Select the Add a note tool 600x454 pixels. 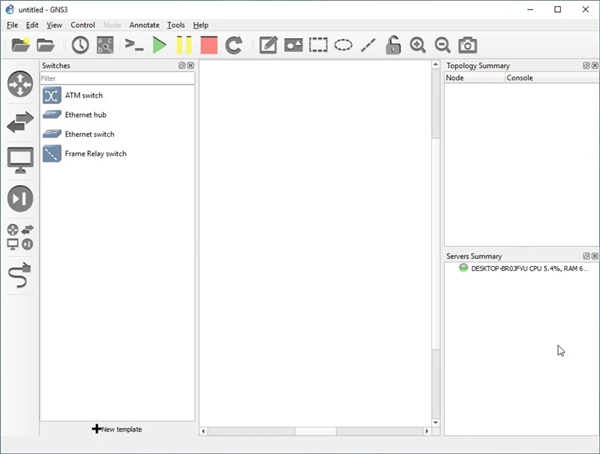(268, 45)
